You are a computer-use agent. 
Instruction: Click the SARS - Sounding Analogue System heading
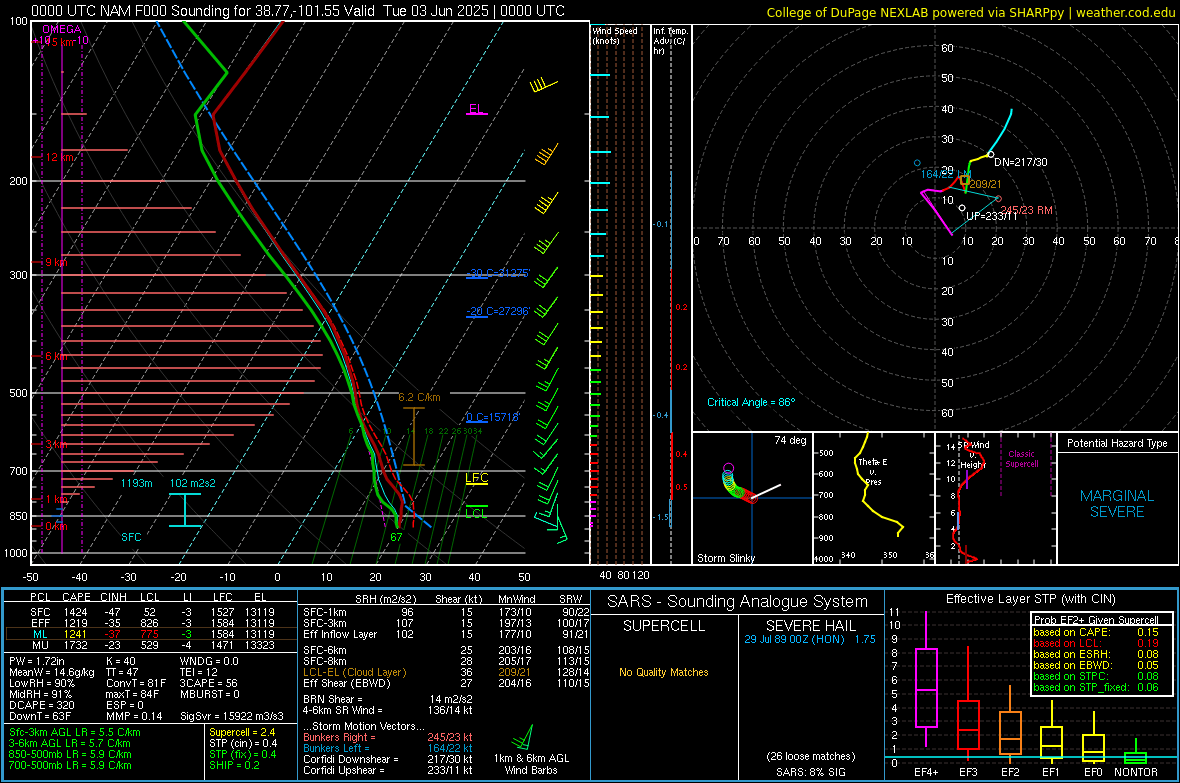pos(738,602)
